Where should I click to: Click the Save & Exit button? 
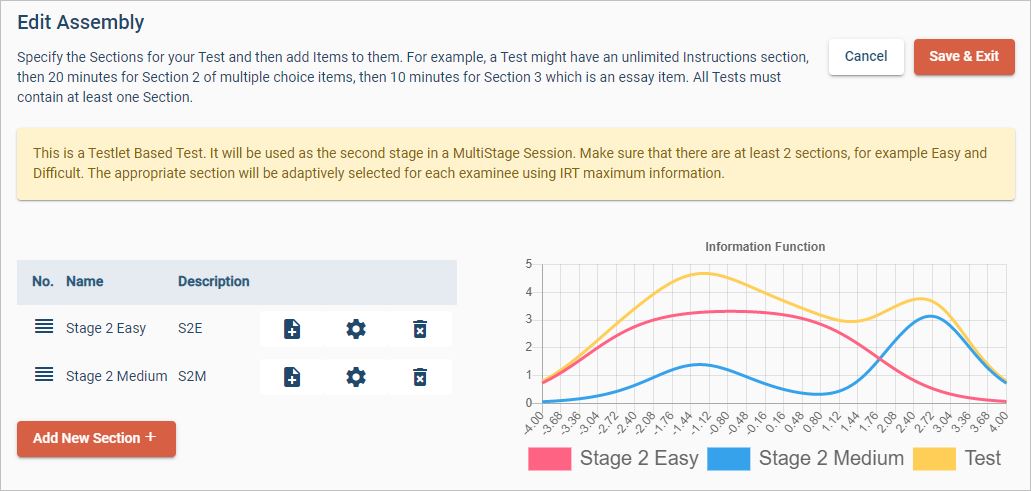(x=963, y=57)
